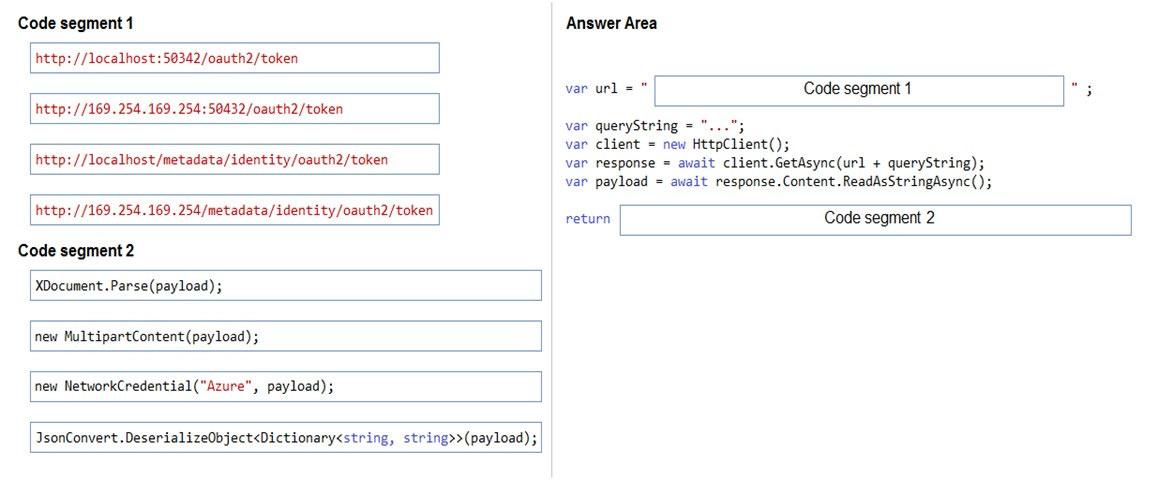Pick the NetworkCredential("Azure", payload) block

286,386
